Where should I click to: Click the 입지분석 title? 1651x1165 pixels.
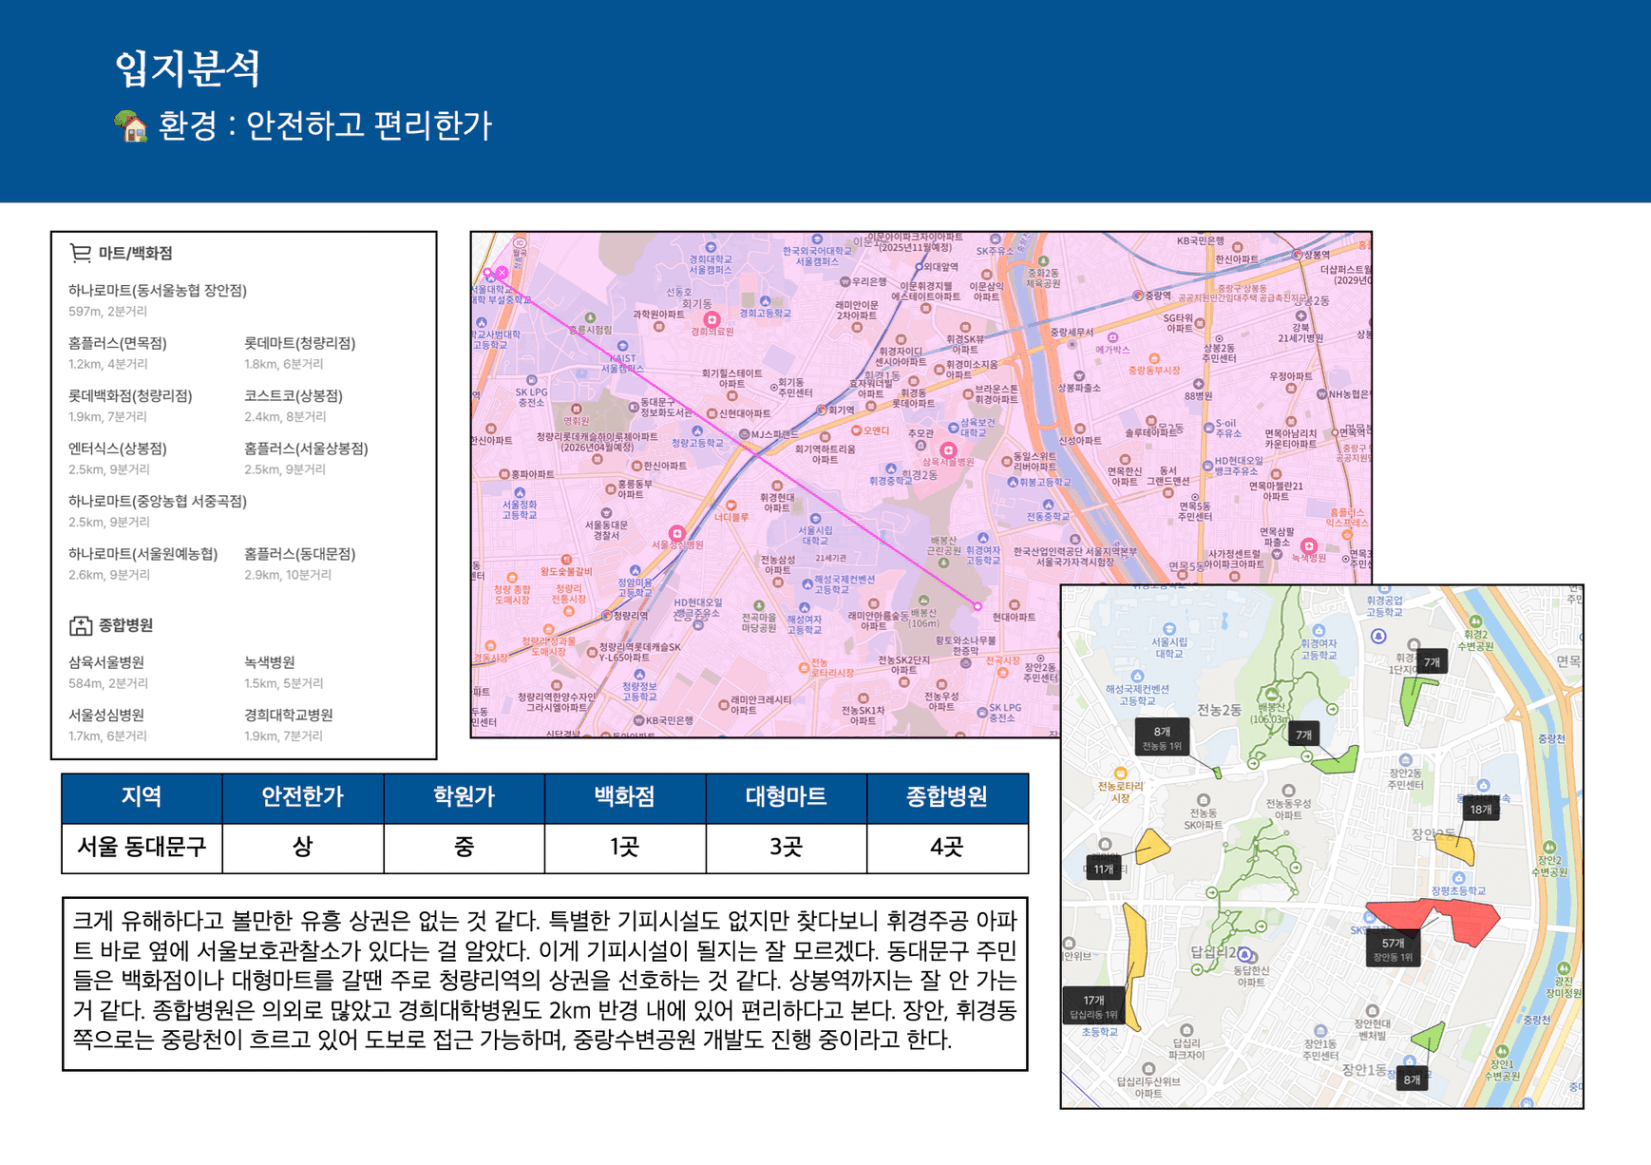pos(188,68)
